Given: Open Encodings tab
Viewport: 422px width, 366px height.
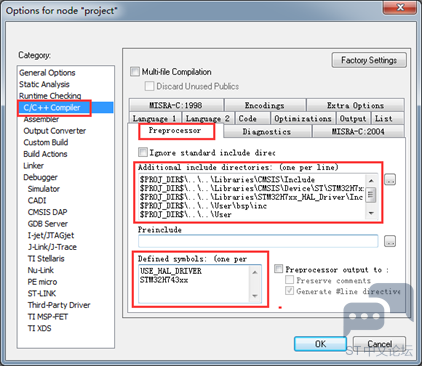Looking at the screenshot, I should tap(265, 105).
